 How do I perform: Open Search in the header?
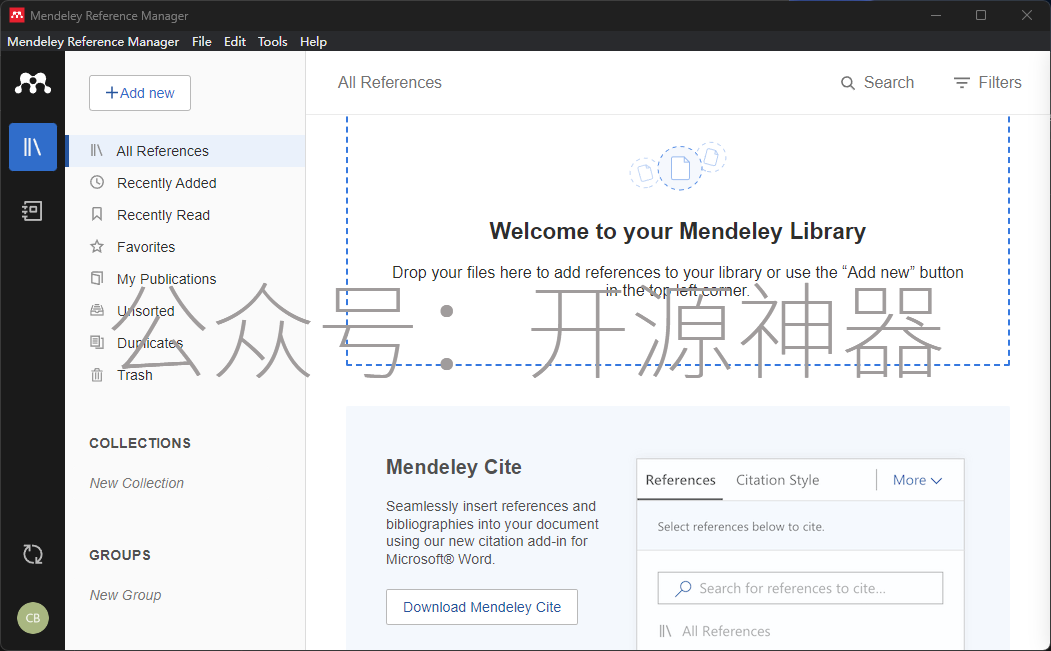pos(877,82)
